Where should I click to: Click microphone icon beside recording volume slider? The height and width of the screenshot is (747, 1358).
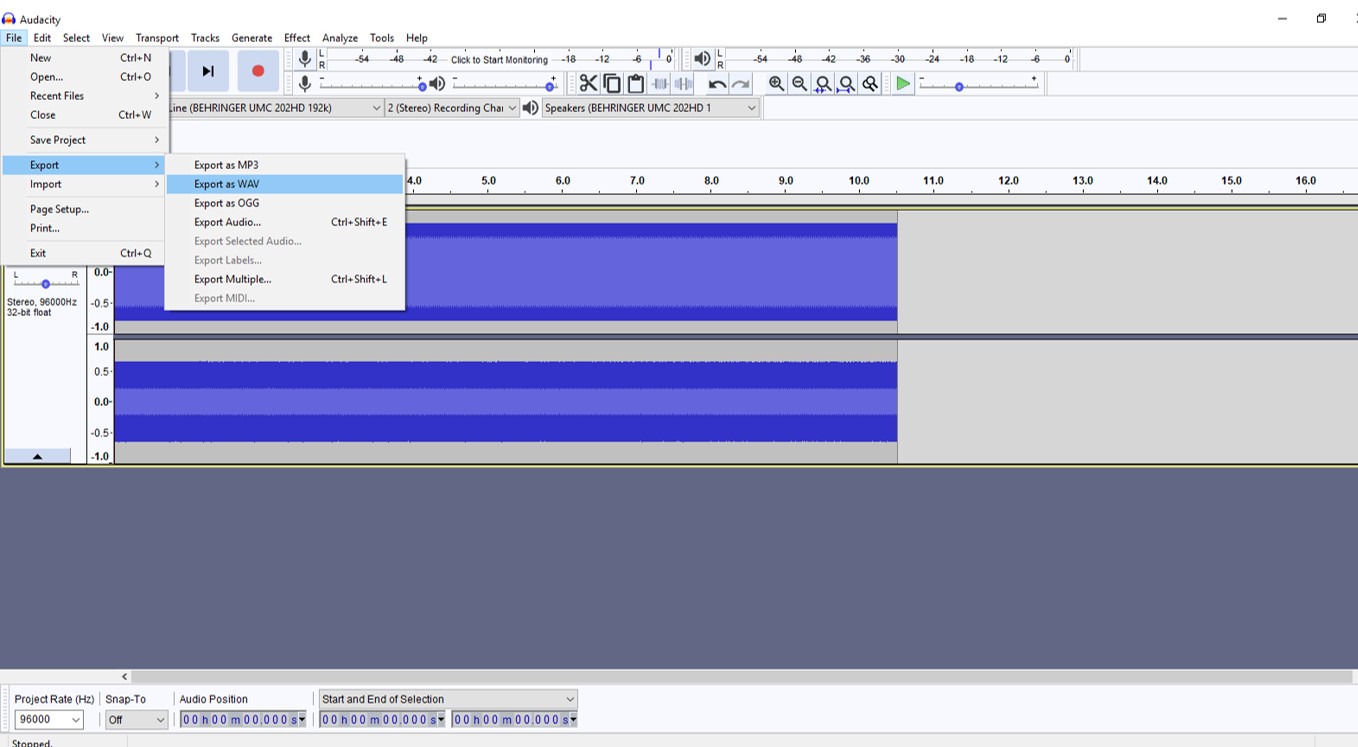305,84
